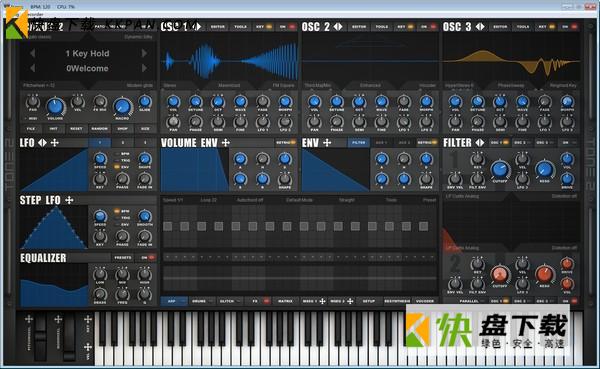Click OSC 3 Wave knob
This screenshot has height=369, width=600.
click(522, 101)
